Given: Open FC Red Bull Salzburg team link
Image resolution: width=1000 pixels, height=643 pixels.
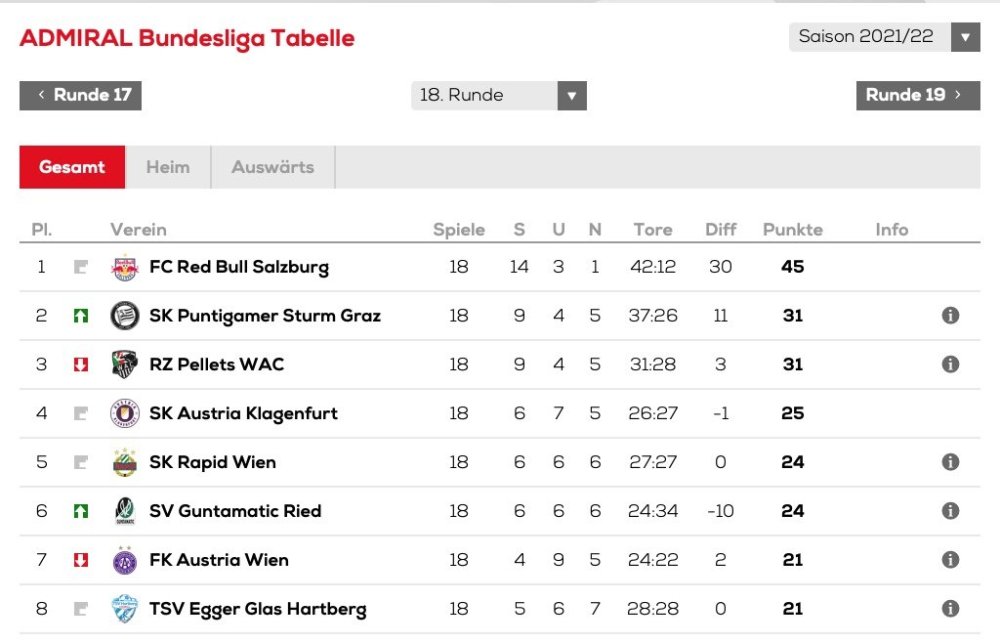Looking at the screenshot, I should pyautogui.click(x=238, y=267).
